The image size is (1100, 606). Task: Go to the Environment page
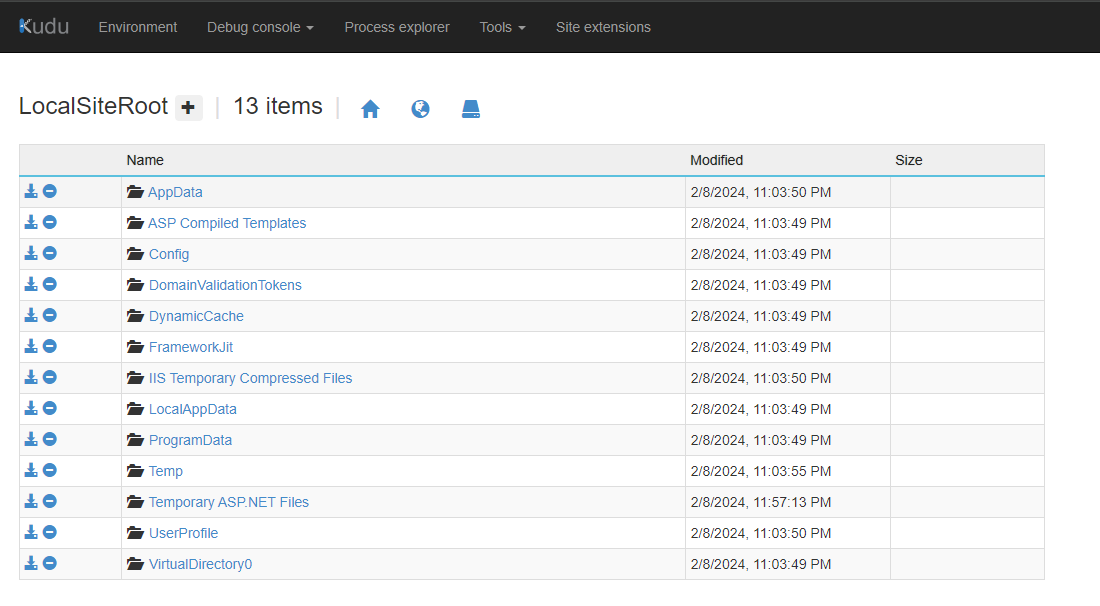(x=138, y=27)
